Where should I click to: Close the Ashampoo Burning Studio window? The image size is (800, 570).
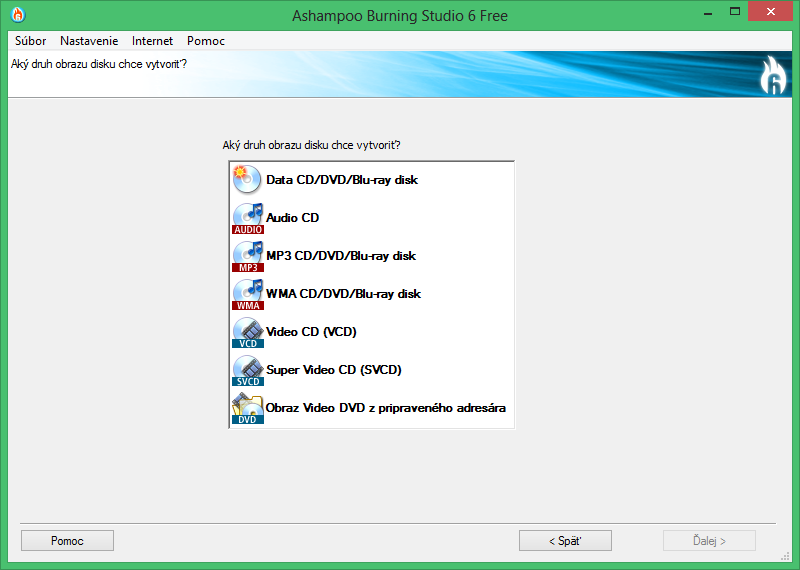[770, 12]
